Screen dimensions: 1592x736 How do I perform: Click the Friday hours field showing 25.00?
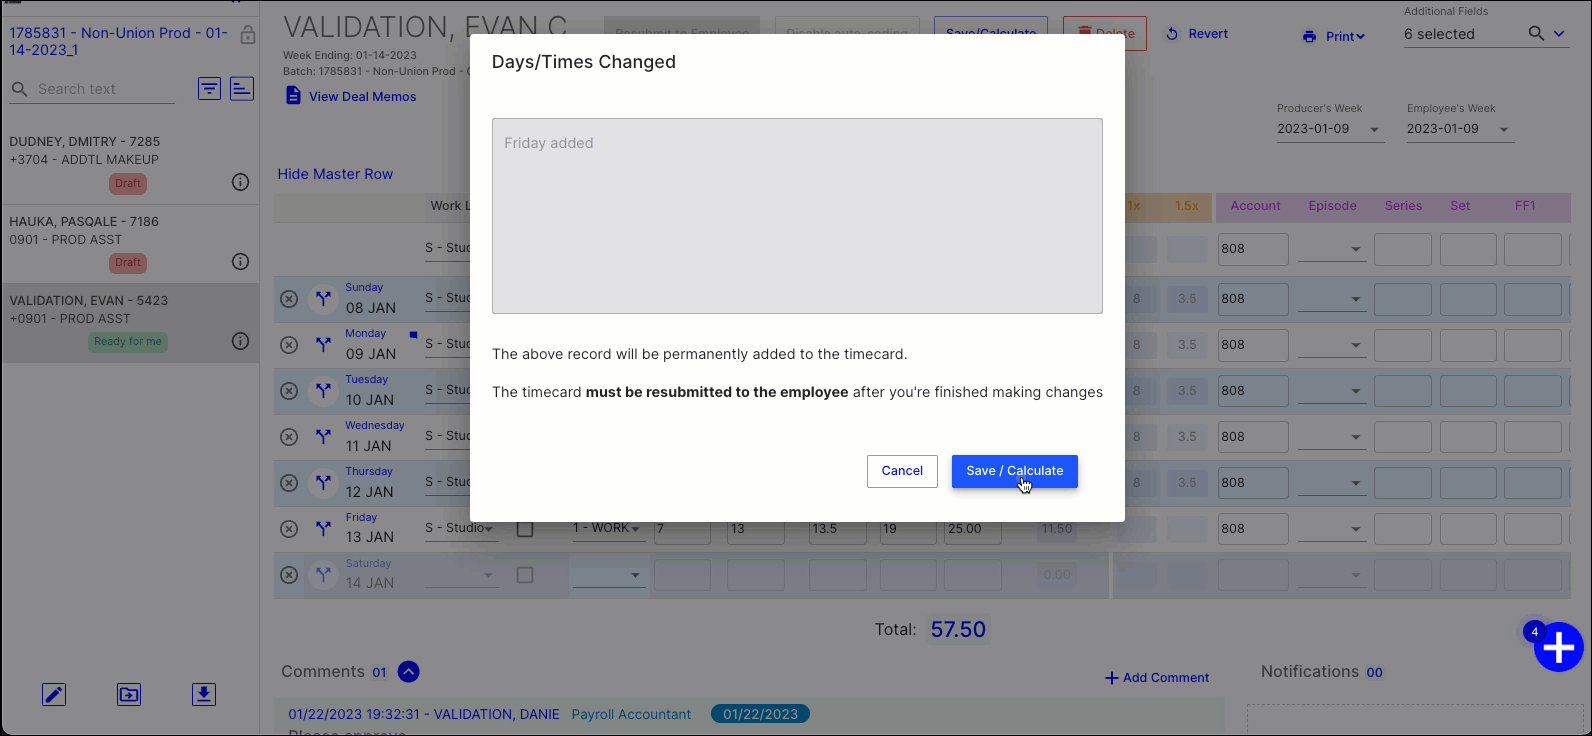coord(973,529)
